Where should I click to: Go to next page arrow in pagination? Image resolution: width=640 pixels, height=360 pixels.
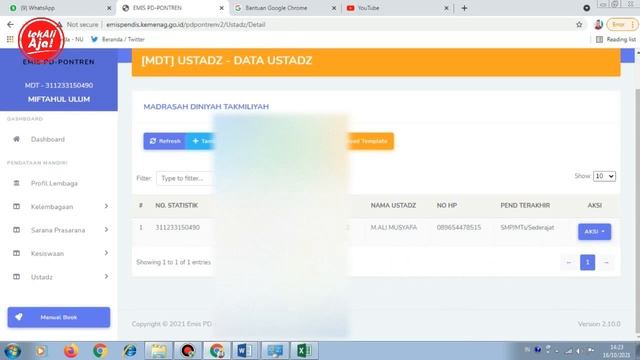click(606, 262)
